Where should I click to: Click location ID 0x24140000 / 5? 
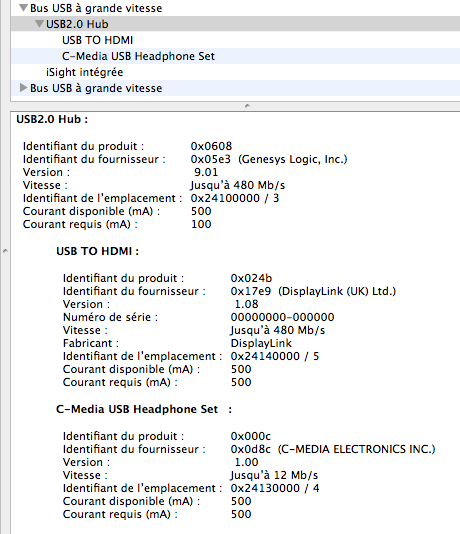[x=275, y=356]
